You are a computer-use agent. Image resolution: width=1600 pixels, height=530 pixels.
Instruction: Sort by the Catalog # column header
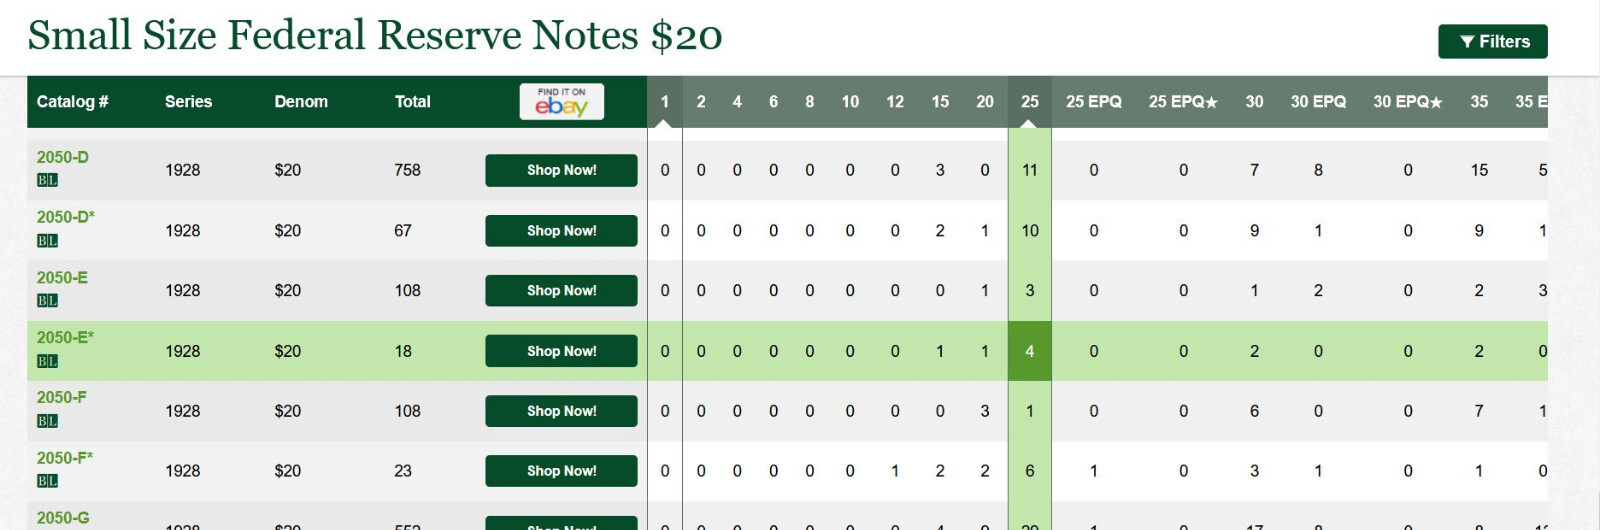(72, 101)
